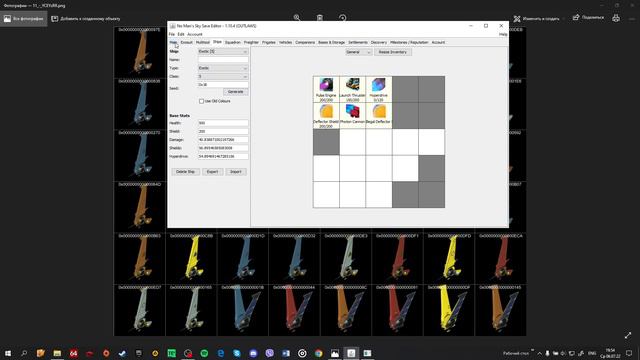Select the Pulse Engine inventory slot
640x360 pixels.
[x=326, y=89]
